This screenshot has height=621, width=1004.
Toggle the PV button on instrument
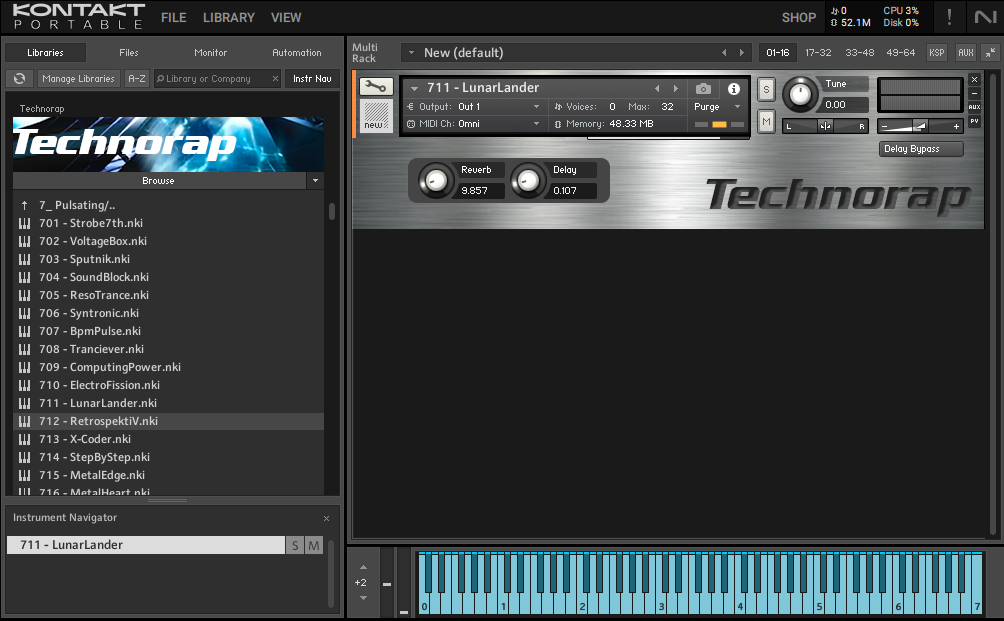(x=975, y=121)
